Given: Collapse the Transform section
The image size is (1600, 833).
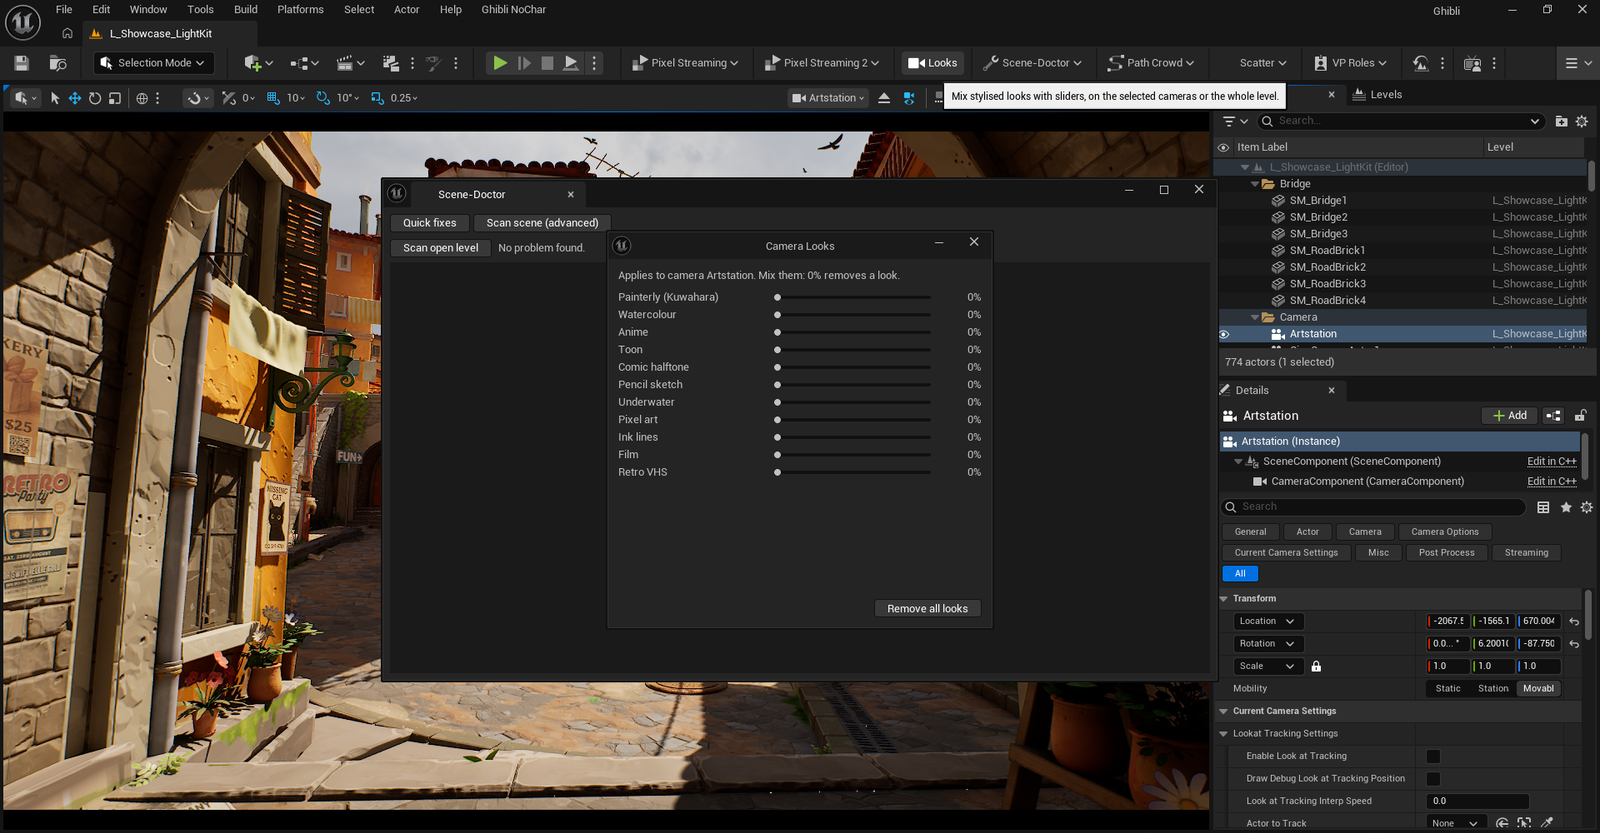Looking at the screenshot, I should tap(1224, 599).
